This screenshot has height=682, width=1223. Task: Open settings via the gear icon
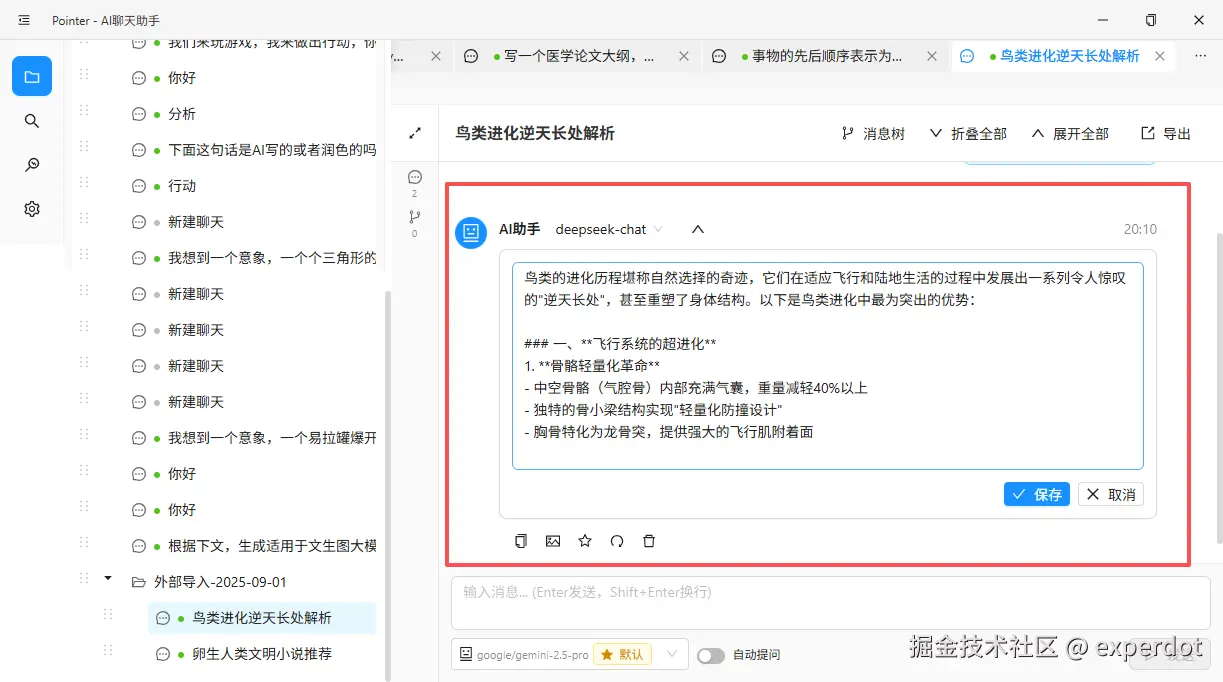pyautogui.click(x=32, y=209)
